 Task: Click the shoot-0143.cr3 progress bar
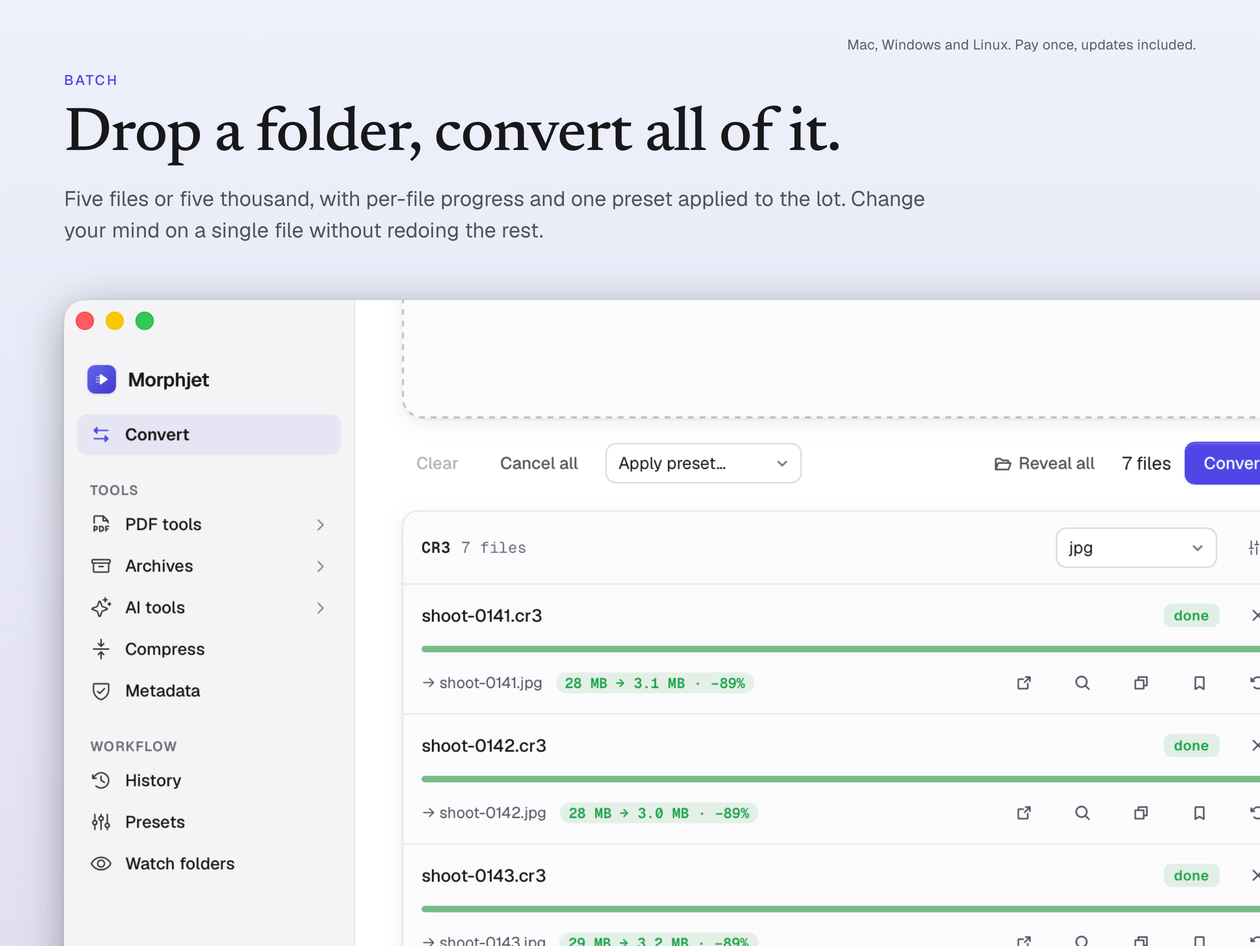pyautogui.click(x=841, y=909)
